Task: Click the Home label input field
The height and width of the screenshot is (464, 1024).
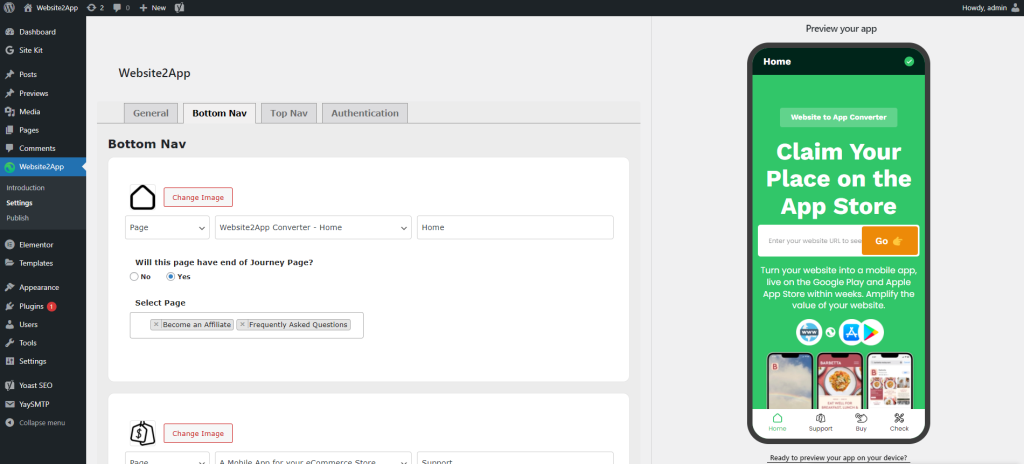Action: coord(515,227)
